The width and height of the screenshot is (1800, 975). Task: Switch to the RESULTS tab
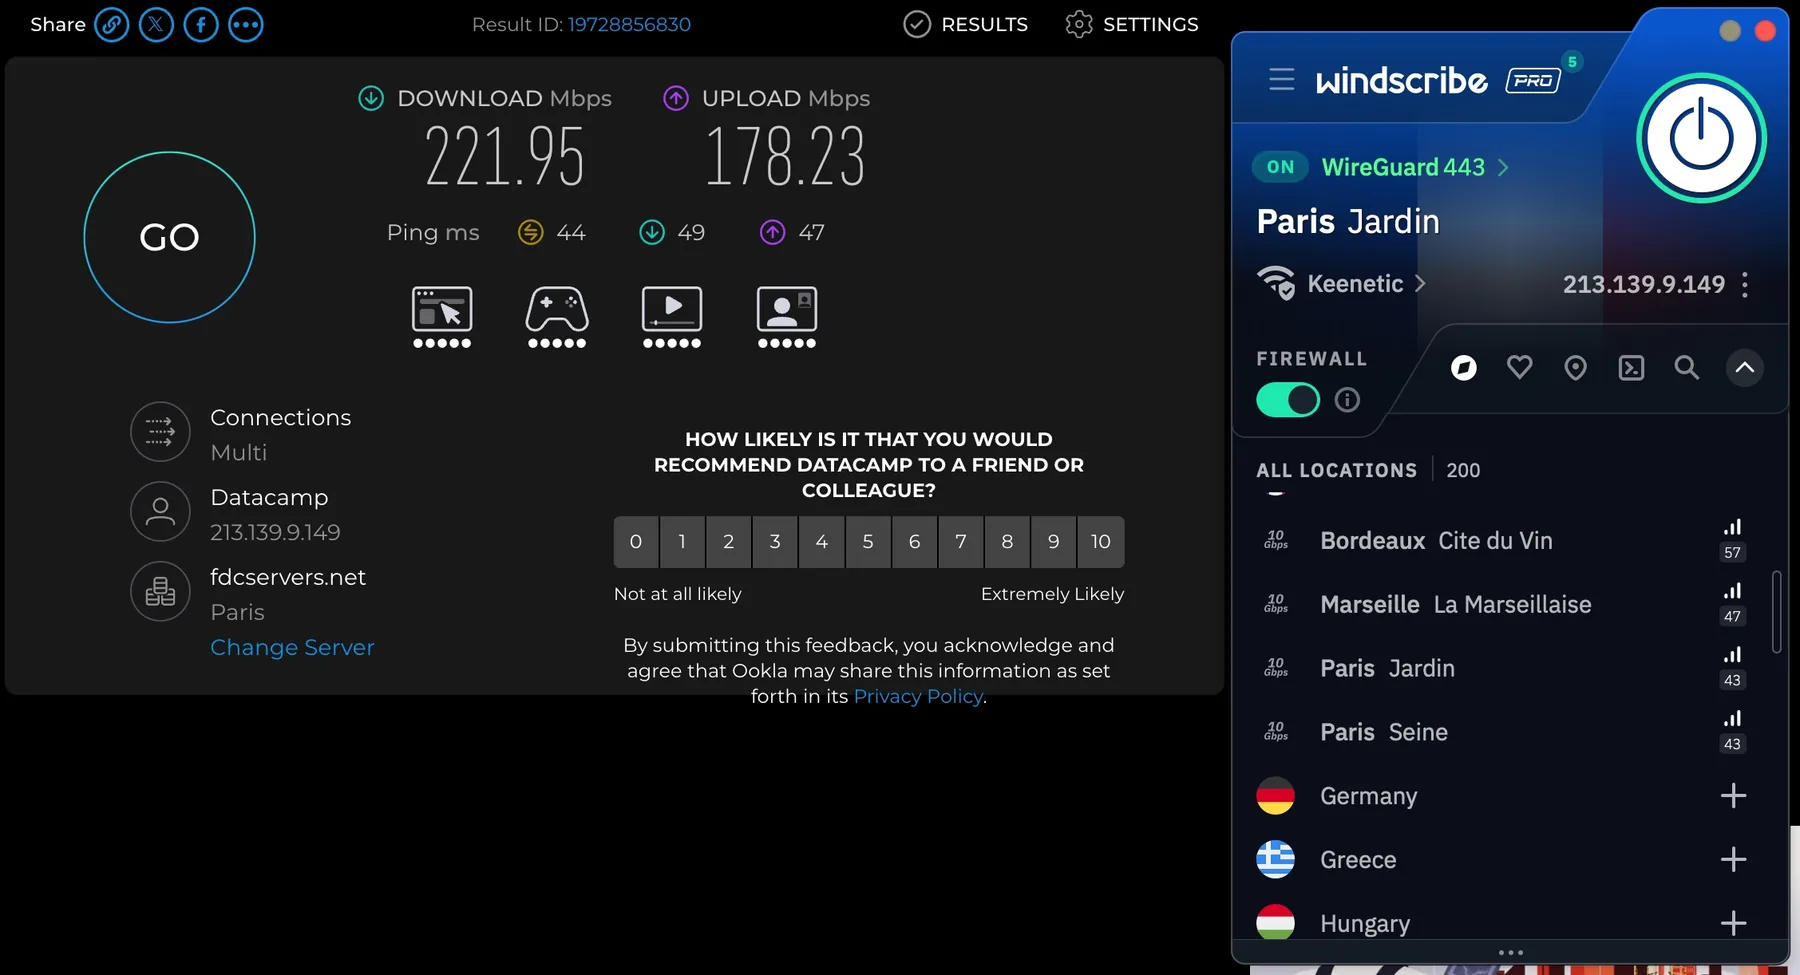965,25
